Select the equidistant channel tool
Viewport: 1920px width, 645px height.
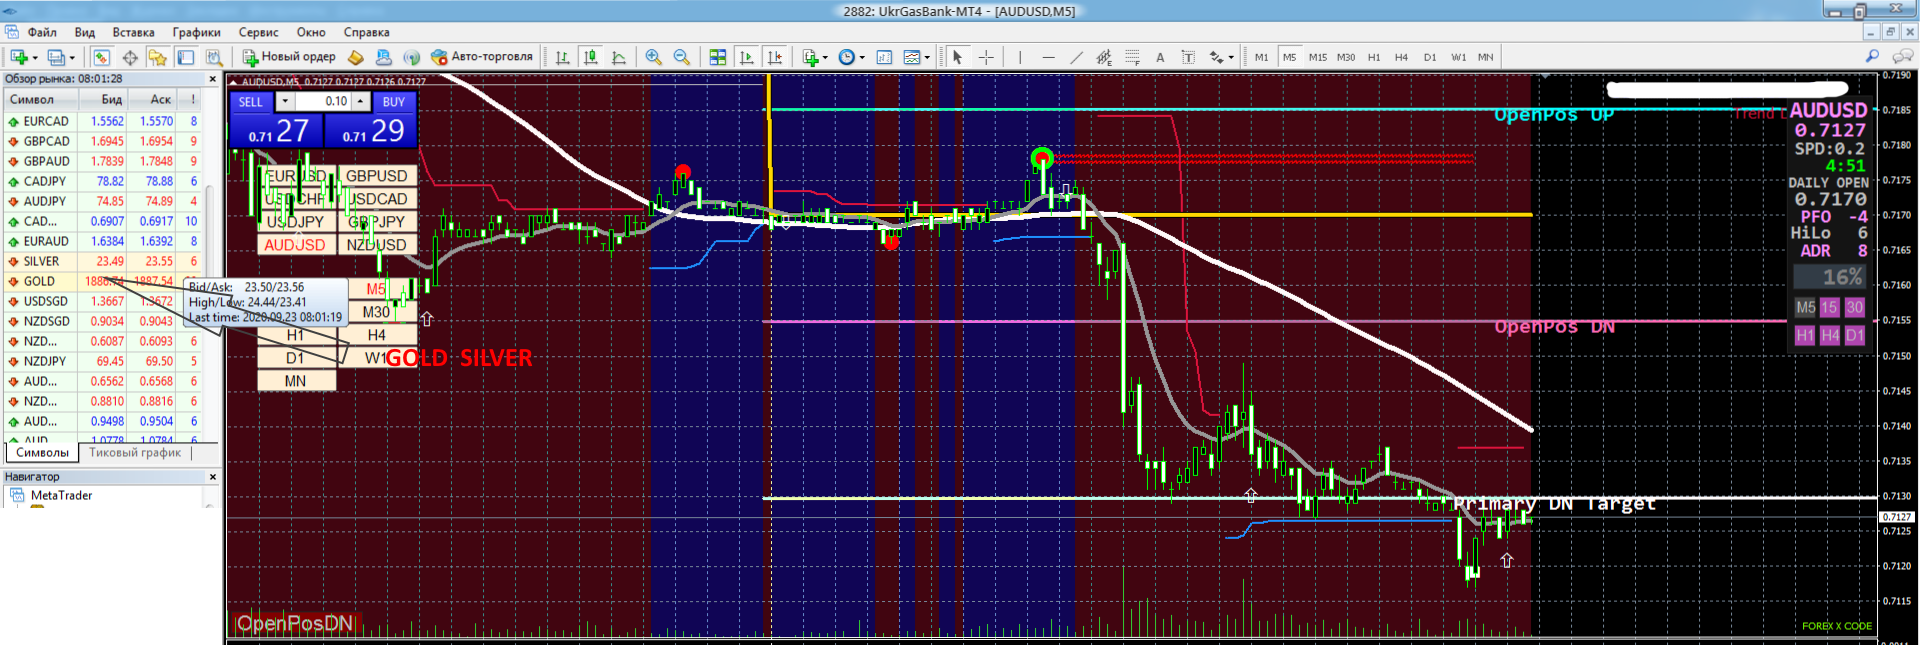pyautogui.click(x=1104, y=57)
